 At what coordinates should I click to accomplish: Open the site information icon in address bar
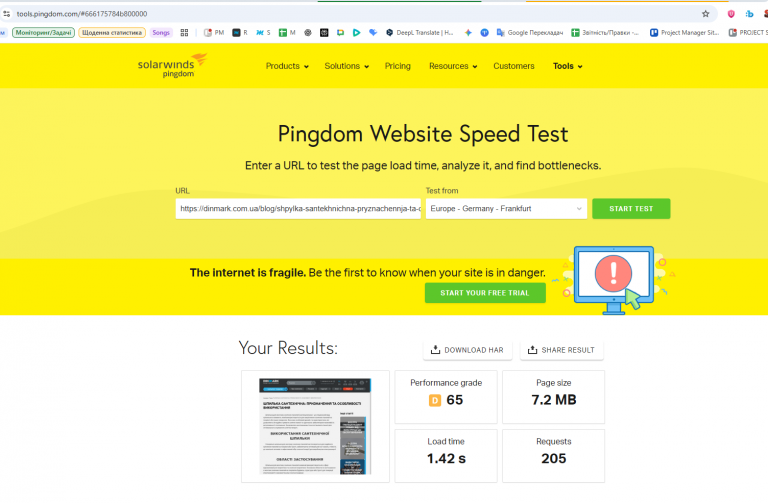[6, 14]
